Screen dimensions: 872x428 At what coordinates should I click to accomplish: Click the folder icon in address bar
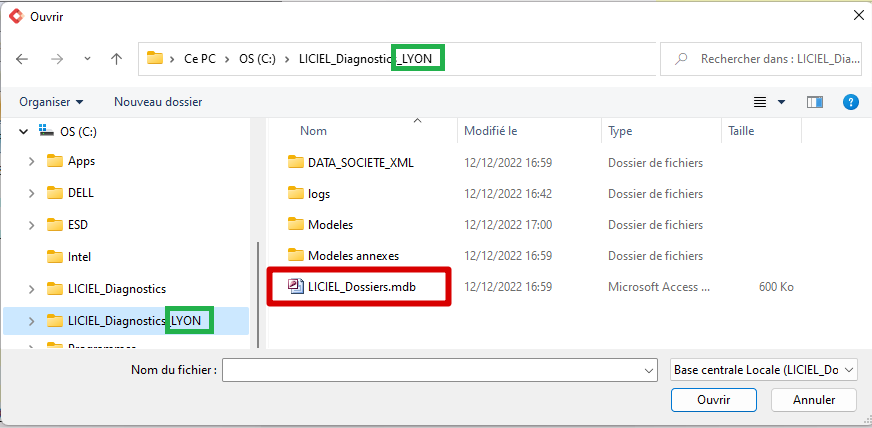click(x=154, y=58)
